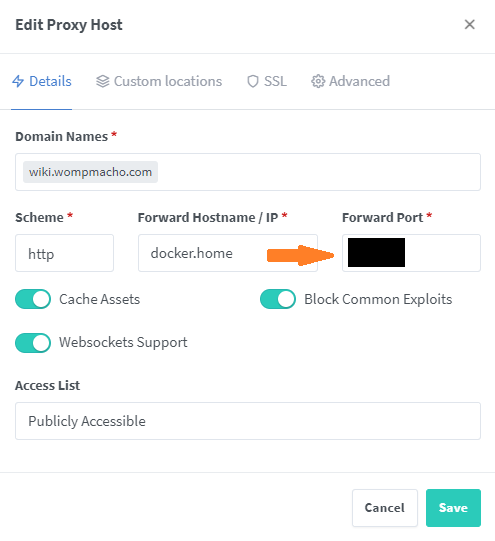
Task: Click the Forward Port input field
Action: (x=411, y=253)
